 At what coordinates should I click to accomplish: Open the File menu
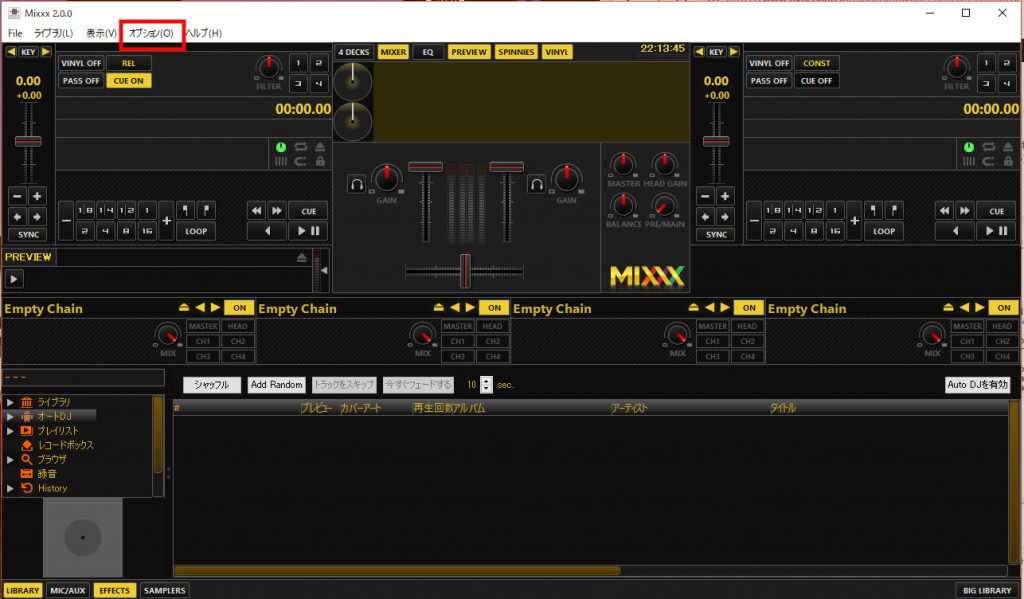point(15,33)
